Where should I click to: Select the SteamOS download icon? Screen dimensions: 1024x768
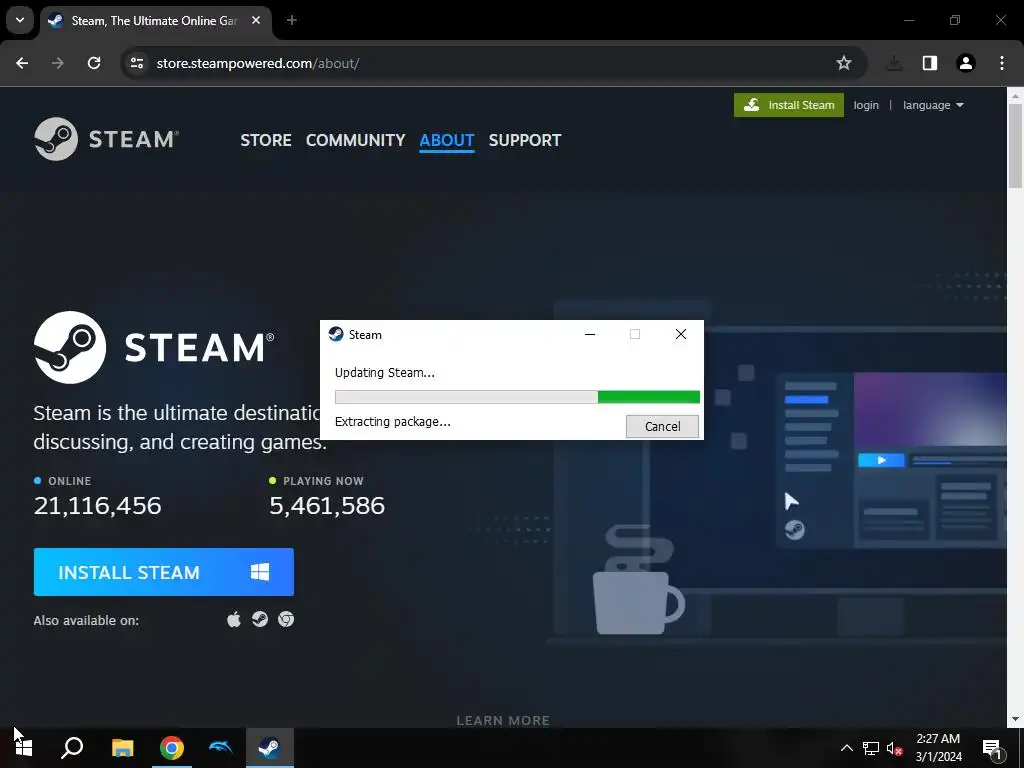(x=260, y=619)
